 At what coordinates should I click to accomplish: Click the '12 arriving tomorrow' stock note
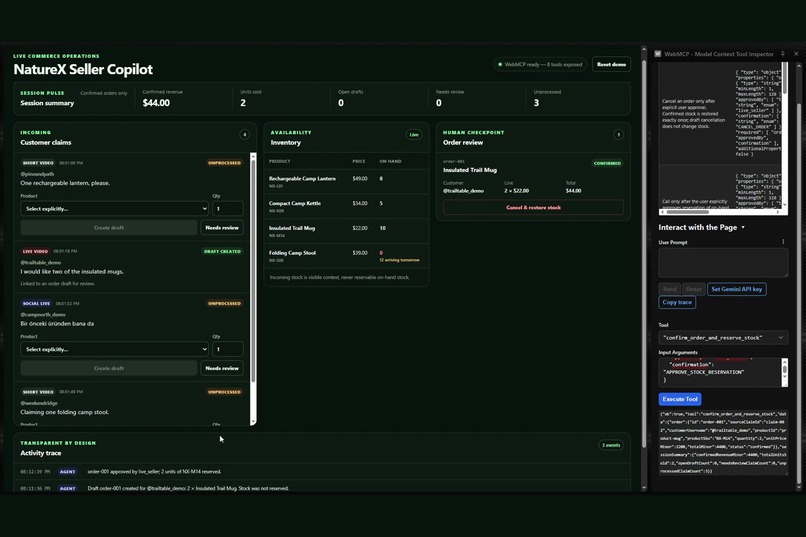tap(399, 260)
